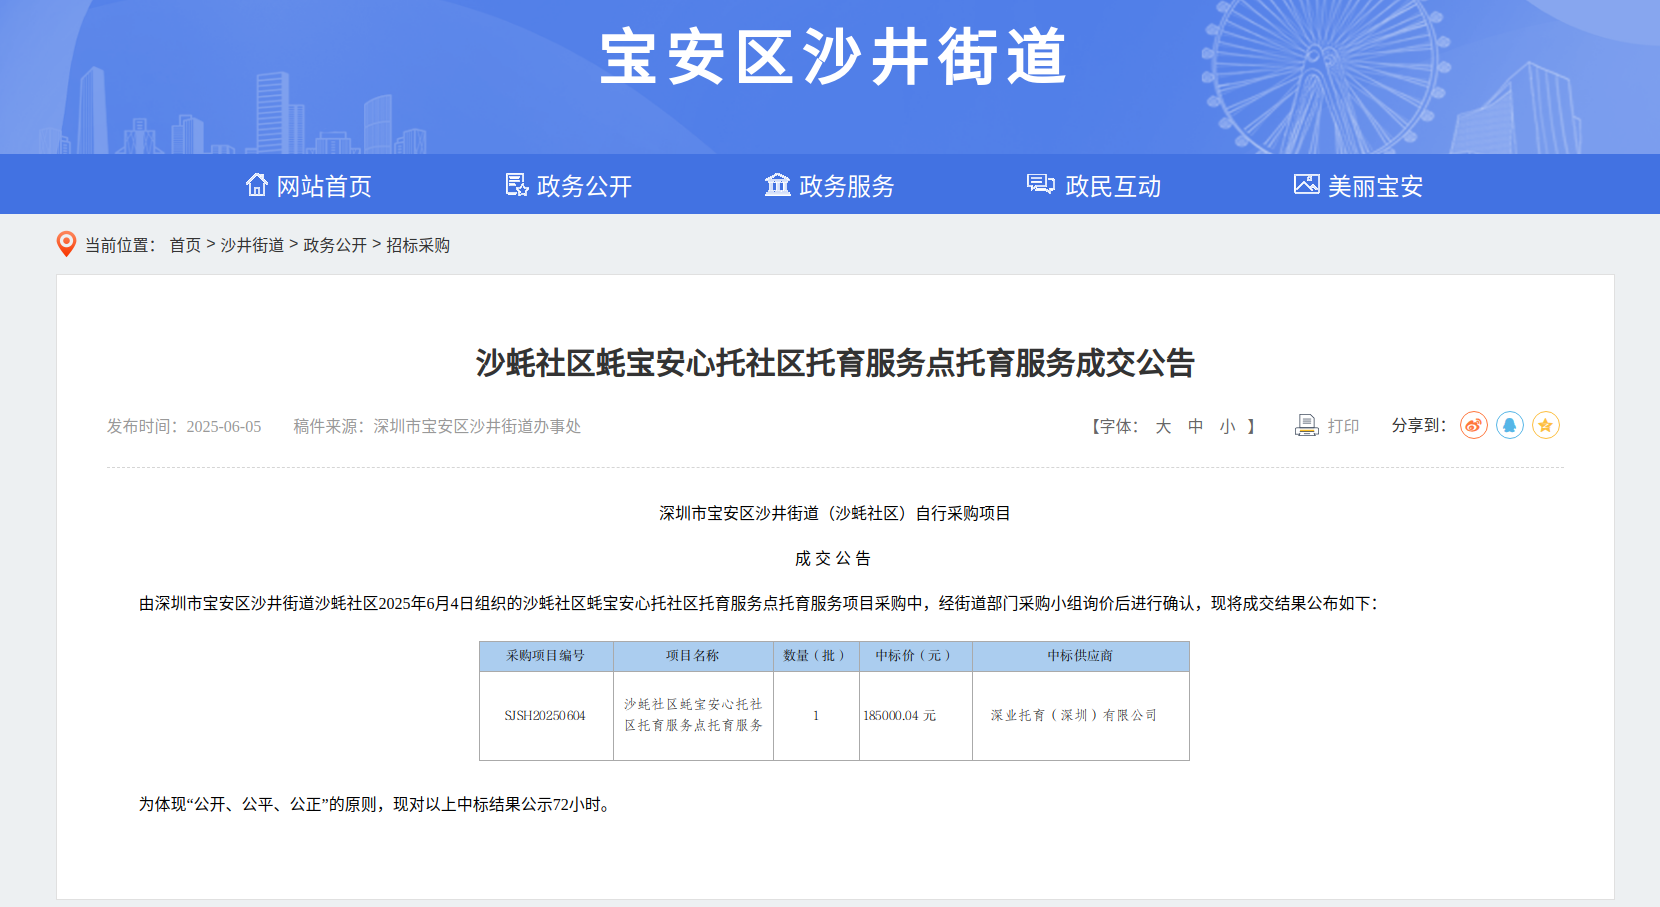1660x907 pixels.
Task: Click the picture icon beside 美丽宝安
Action: click(1306, 184)
